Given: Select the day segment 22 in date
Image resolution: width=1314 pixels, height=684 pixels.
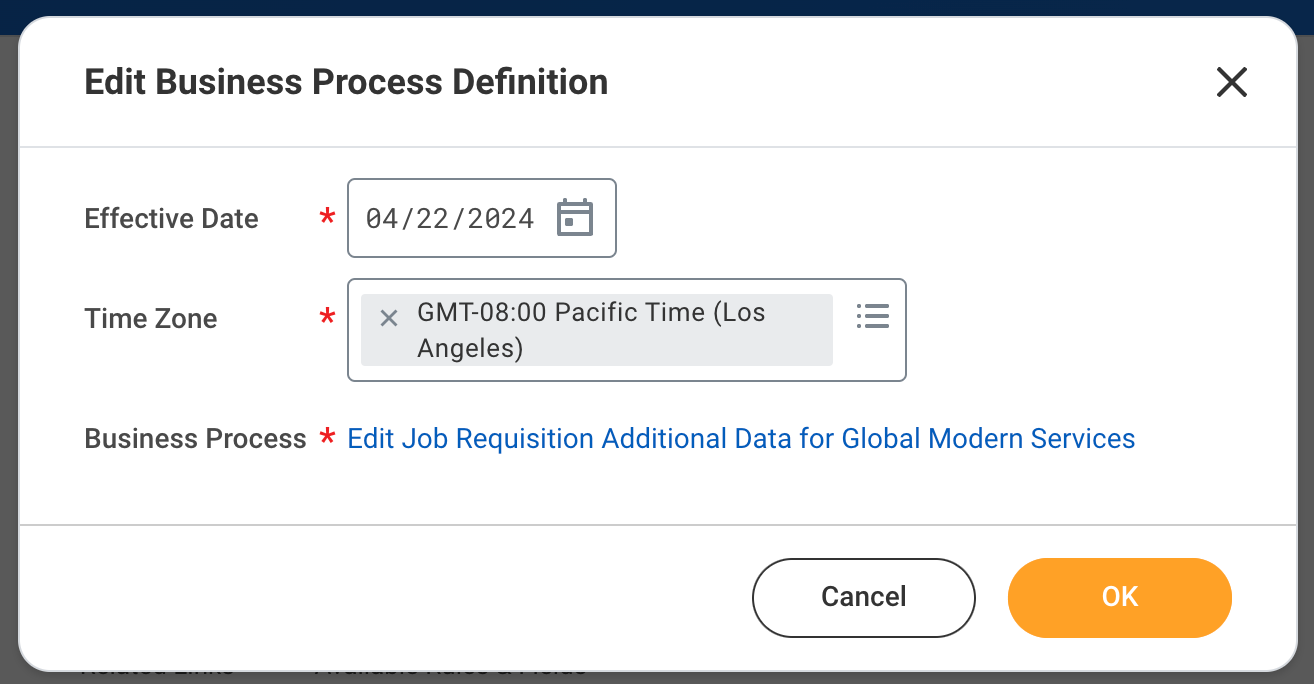Looking at the screenshot, I should point(432,218).
